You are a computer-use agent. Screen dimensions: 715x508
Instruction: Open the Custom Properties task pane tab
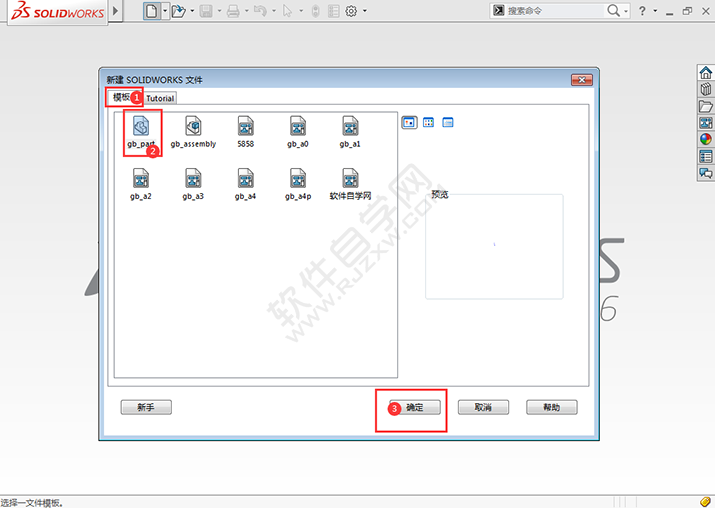(x=705, y=156)
